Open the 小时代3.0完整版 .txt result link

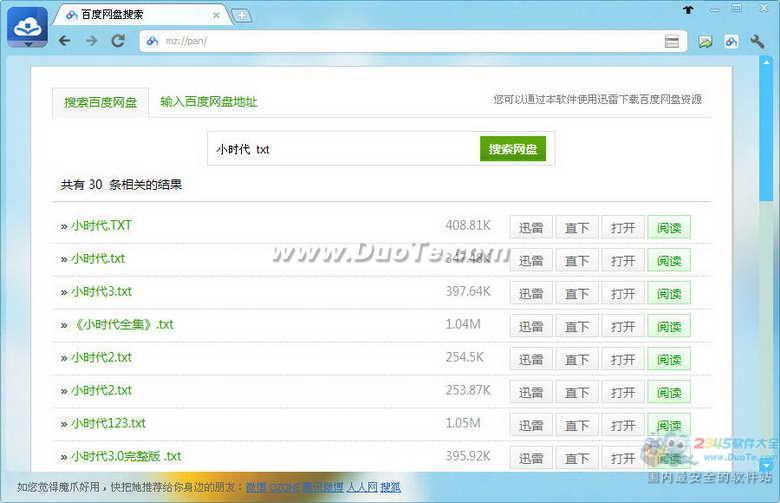(126, 456)
